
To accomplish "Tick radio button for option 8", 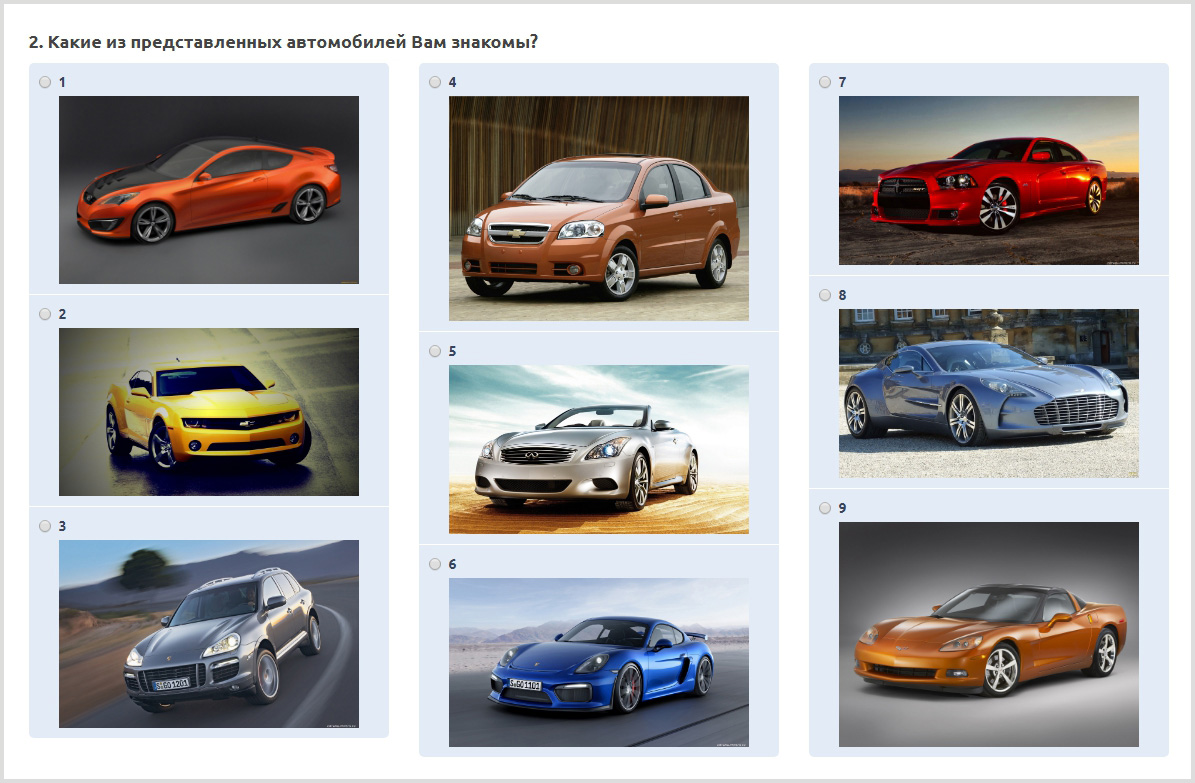I will pyautogui.click(x=825, y=295).
